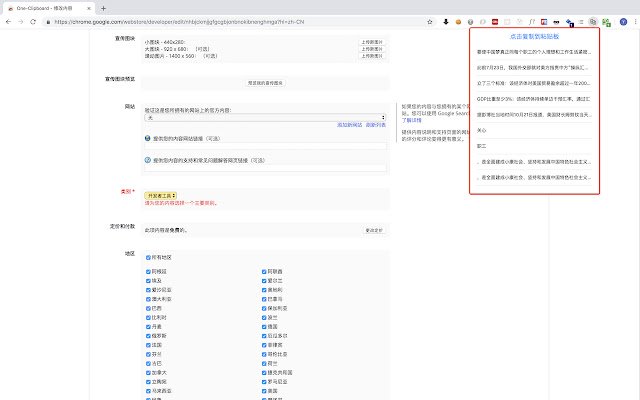This screenshot has height=400, width=640.
Task: Click the support and FAQ link input field
Action: click(265, 168)
